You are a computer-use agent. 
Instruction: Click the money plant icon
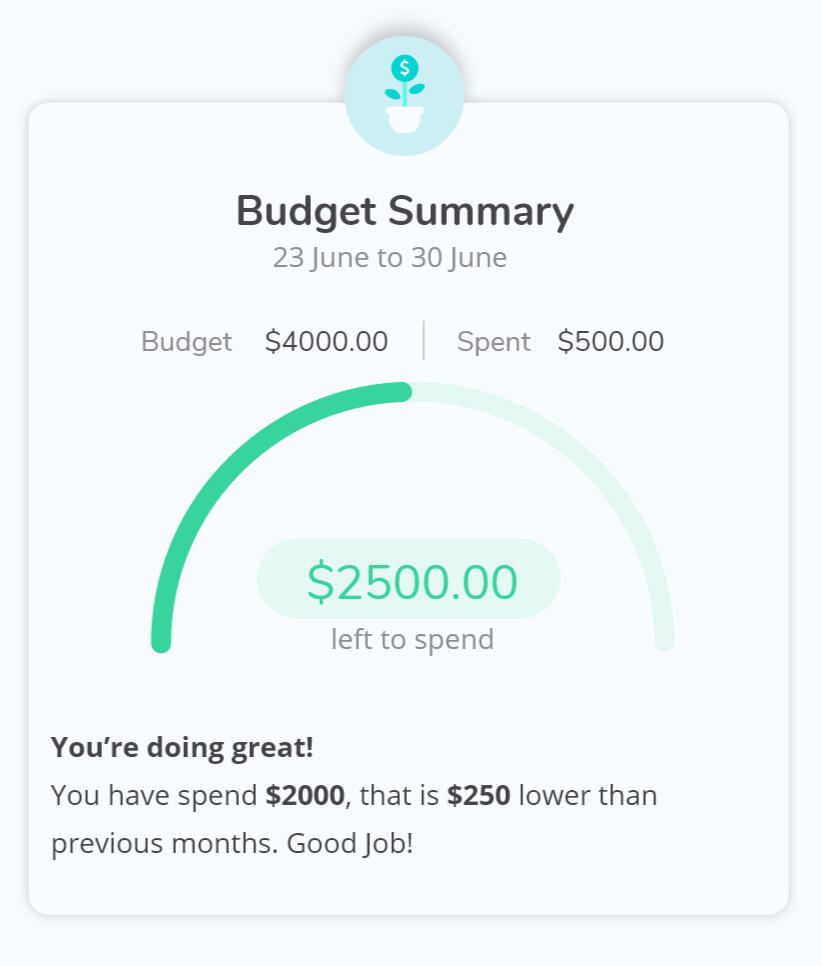[404, 96]
